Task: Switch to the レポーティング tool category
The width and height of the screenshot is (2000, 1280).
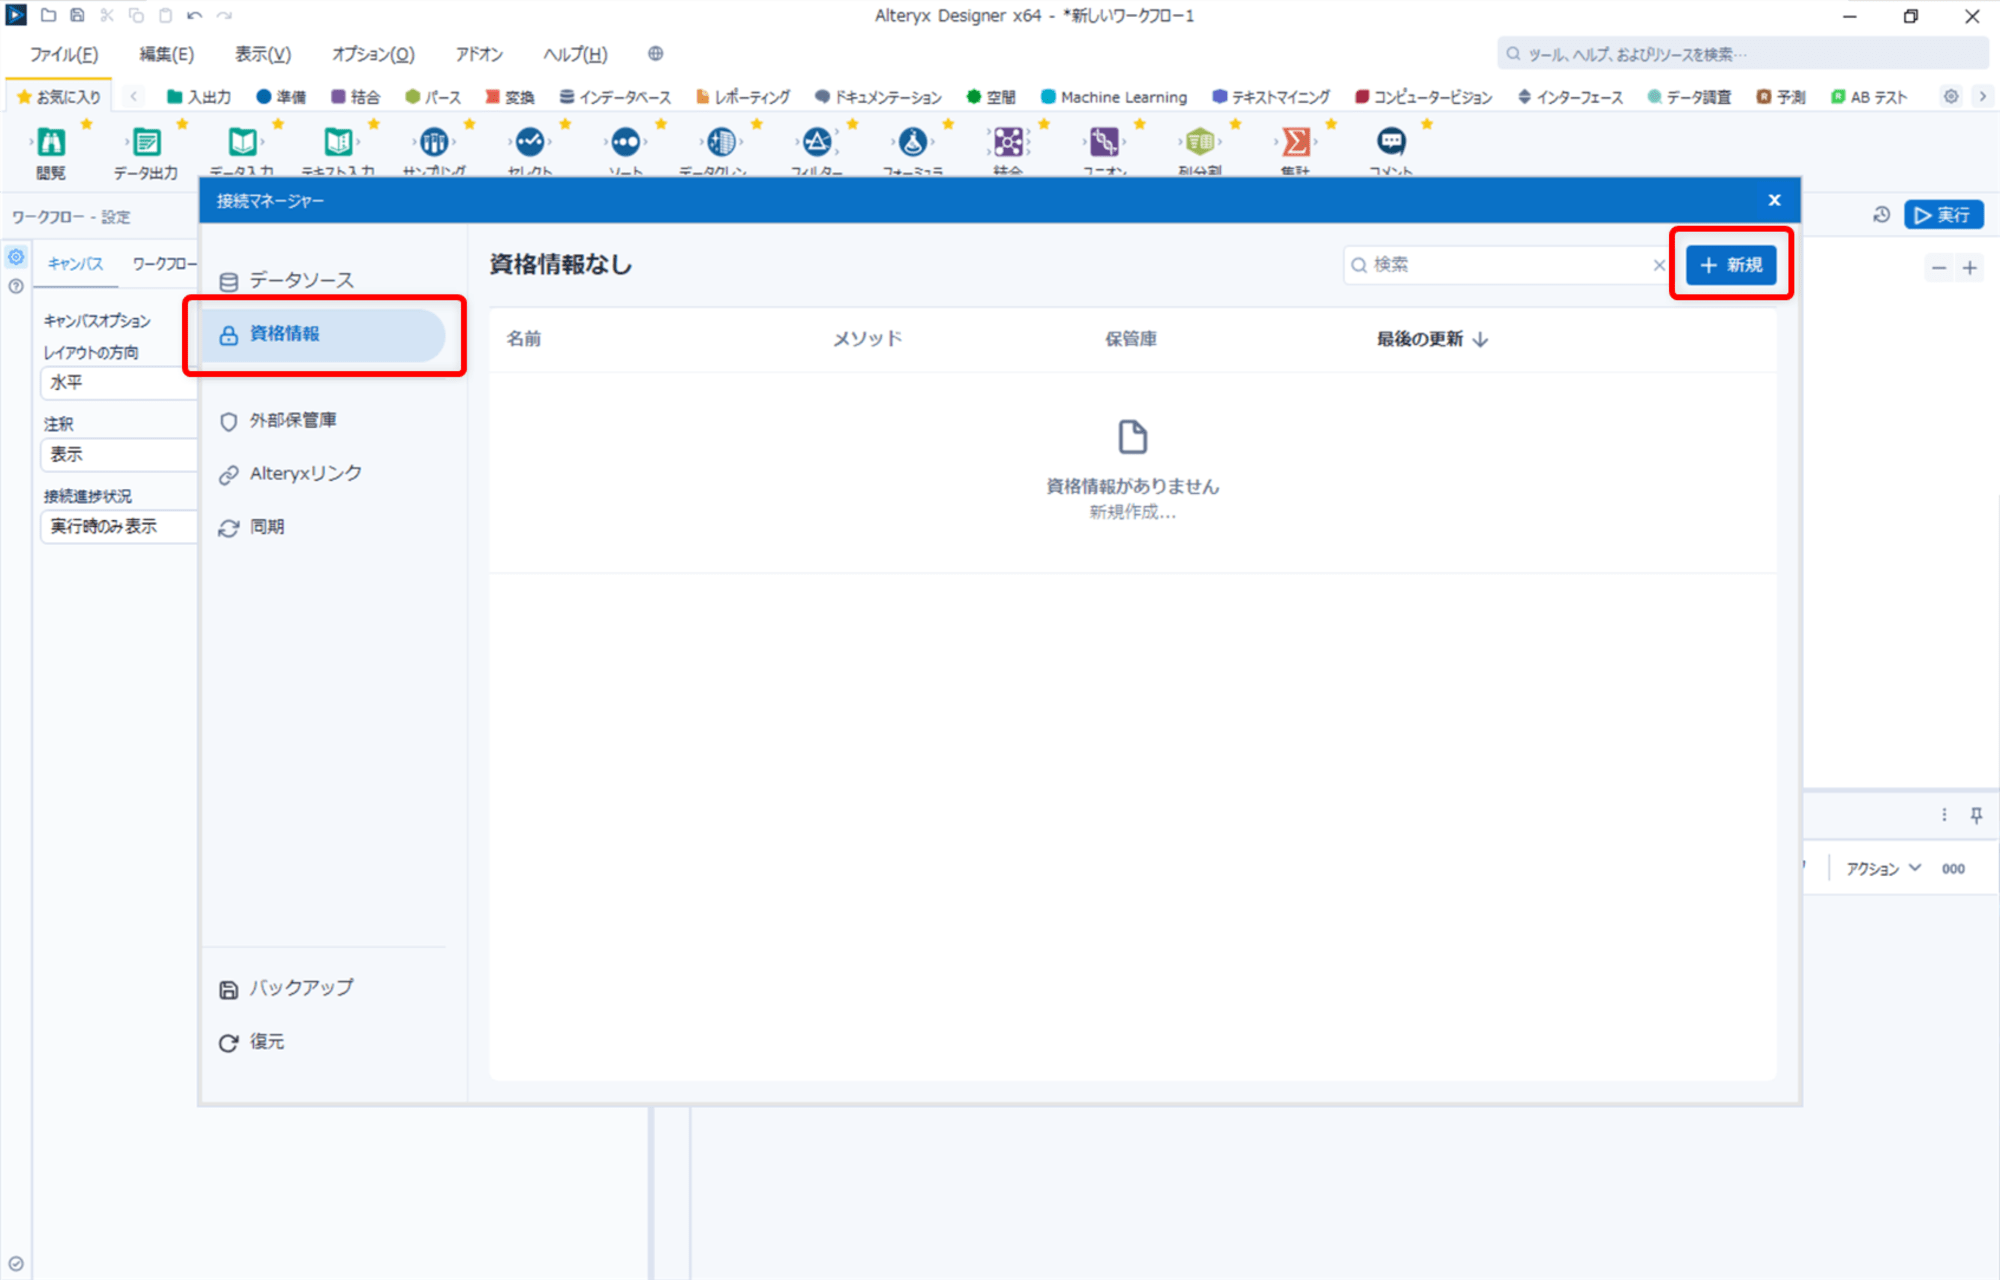Action: pyautogui.click(x=743, y=97)
